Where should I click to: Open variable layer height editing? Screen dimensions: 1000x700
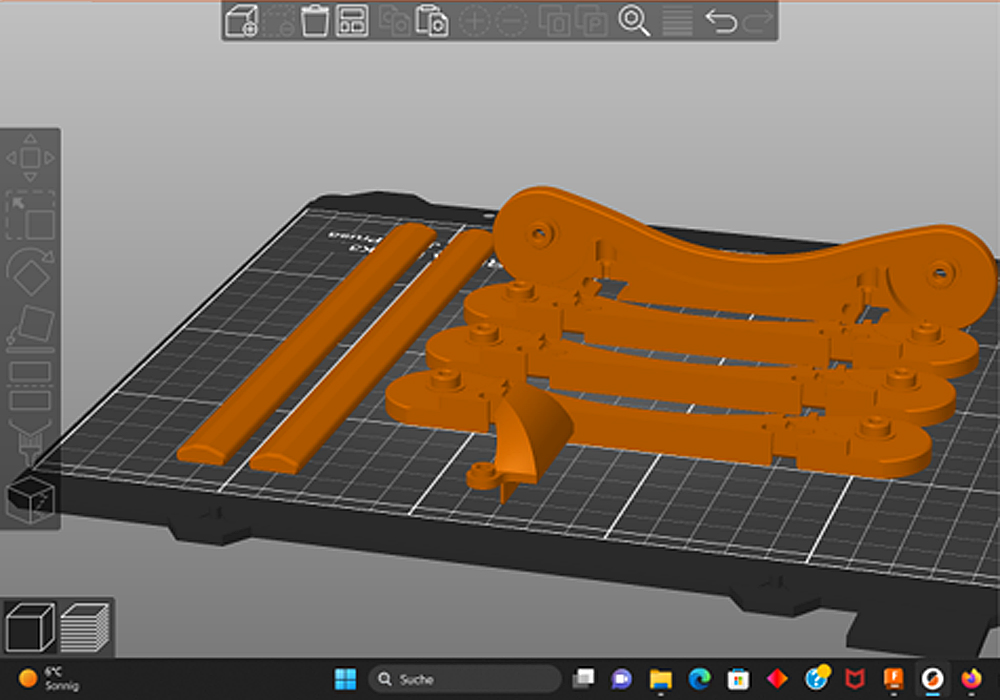[x=679, y=21]
